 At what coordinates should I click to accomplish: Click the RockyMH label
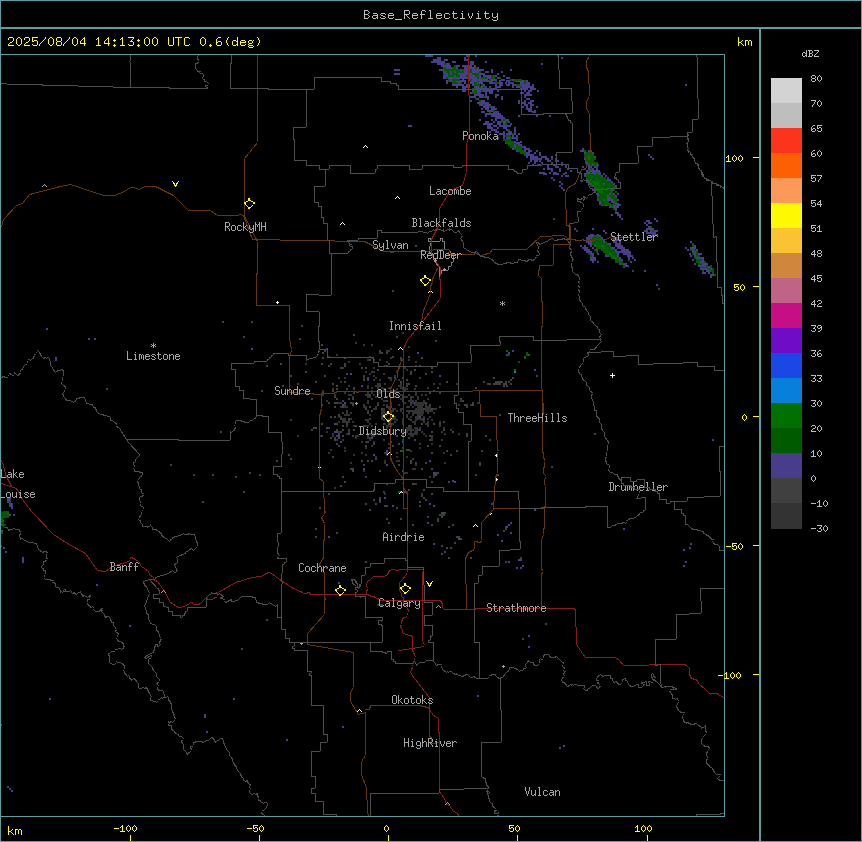[245, 227]
